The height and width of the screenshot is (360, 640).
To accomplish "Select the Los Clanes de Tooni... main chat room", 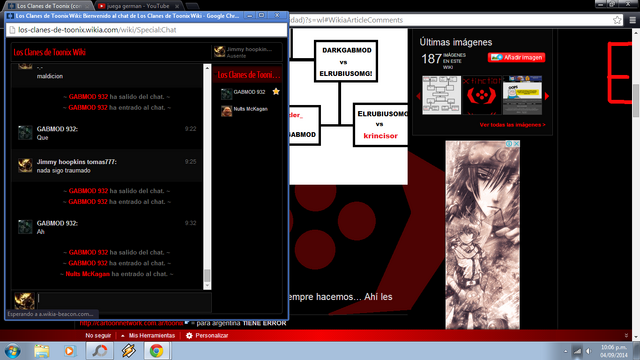I will pyautogui.click(x=248, y=75).
